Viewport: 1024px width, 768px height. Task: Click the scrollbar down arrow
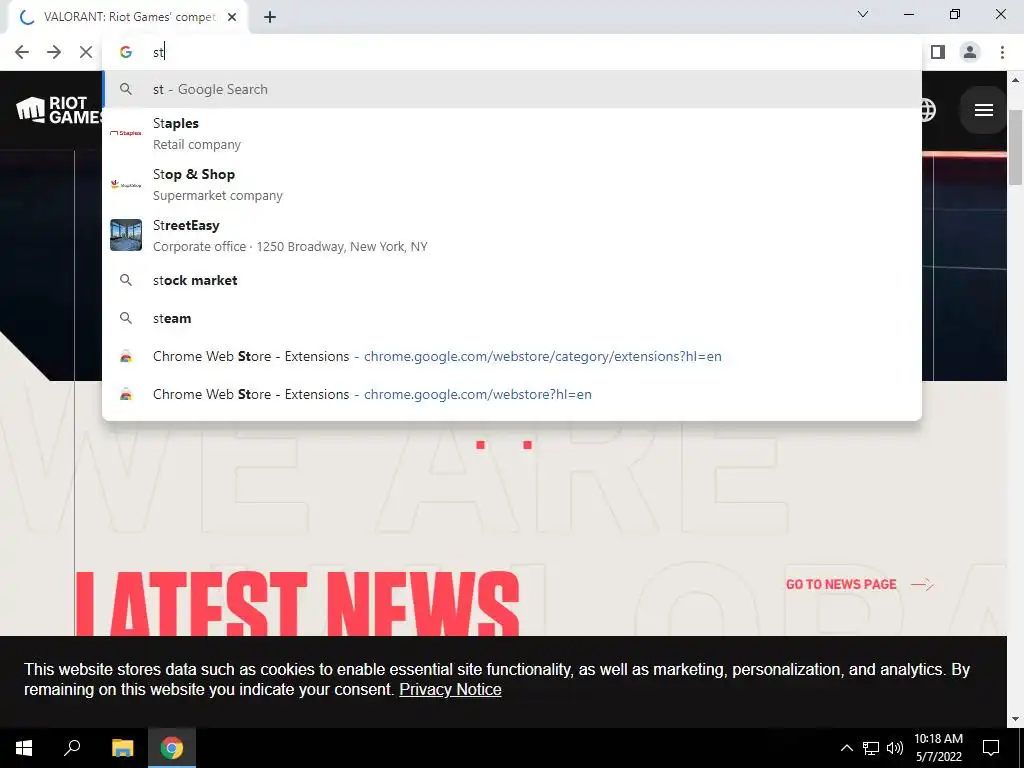click(x=1016, y=719)
